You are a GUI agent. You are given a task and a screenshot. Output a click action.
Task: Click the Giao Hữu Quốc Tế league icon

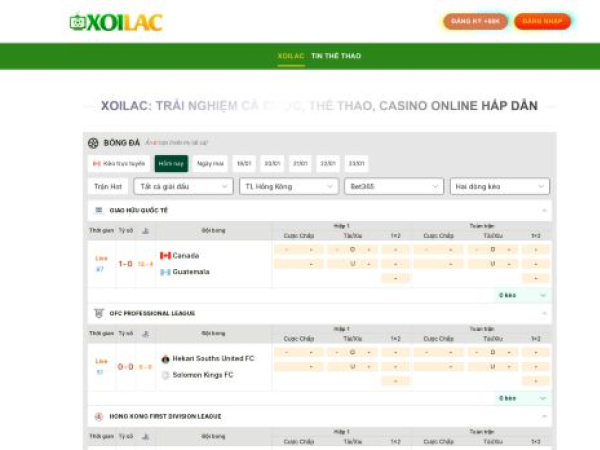(99, 210)
